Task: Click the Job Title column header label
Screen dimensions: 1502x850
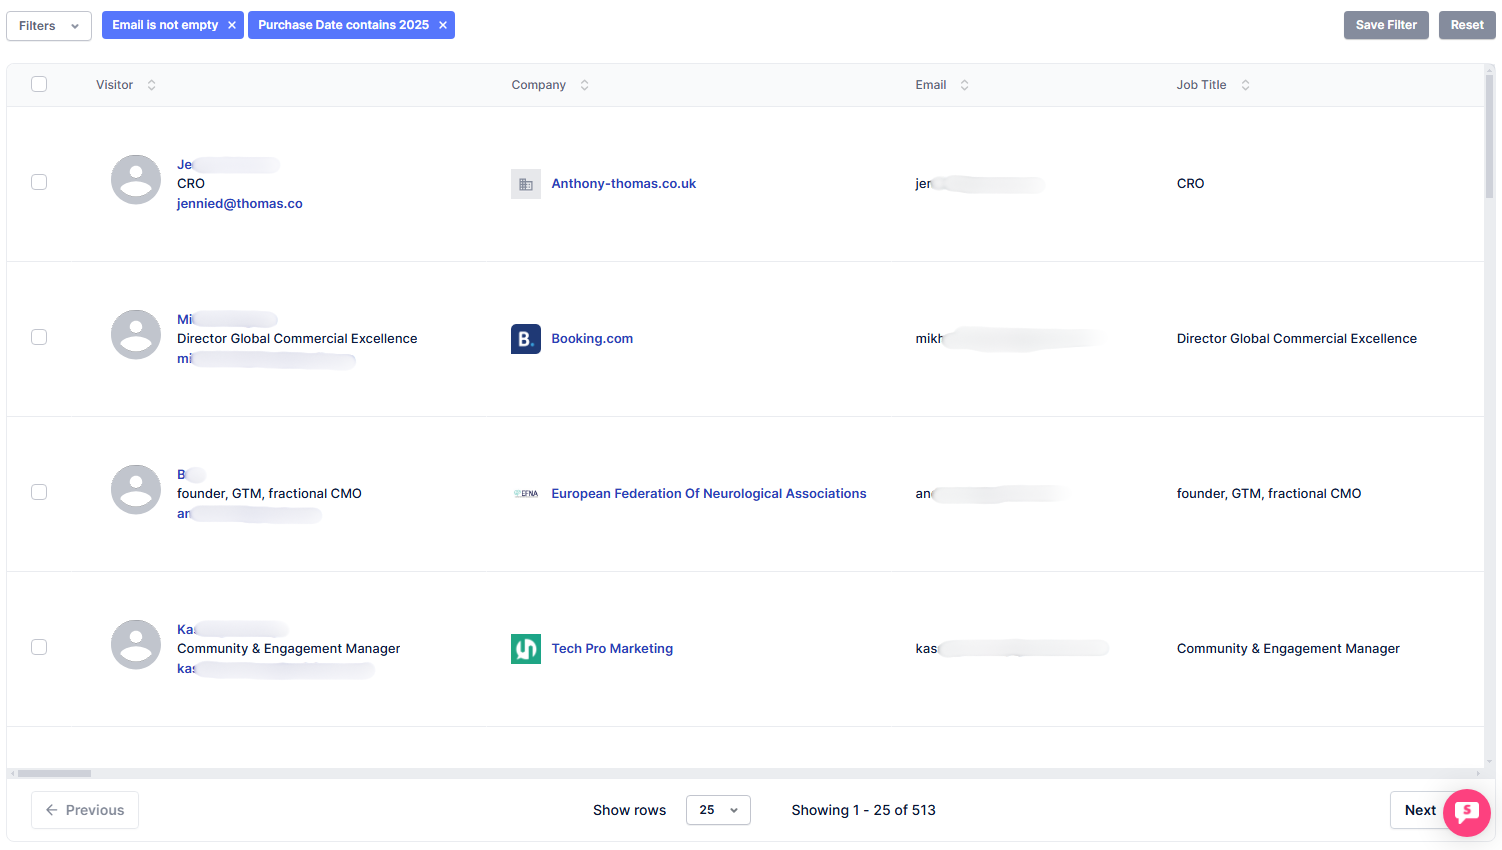Action: click(x=1201, y=85)
